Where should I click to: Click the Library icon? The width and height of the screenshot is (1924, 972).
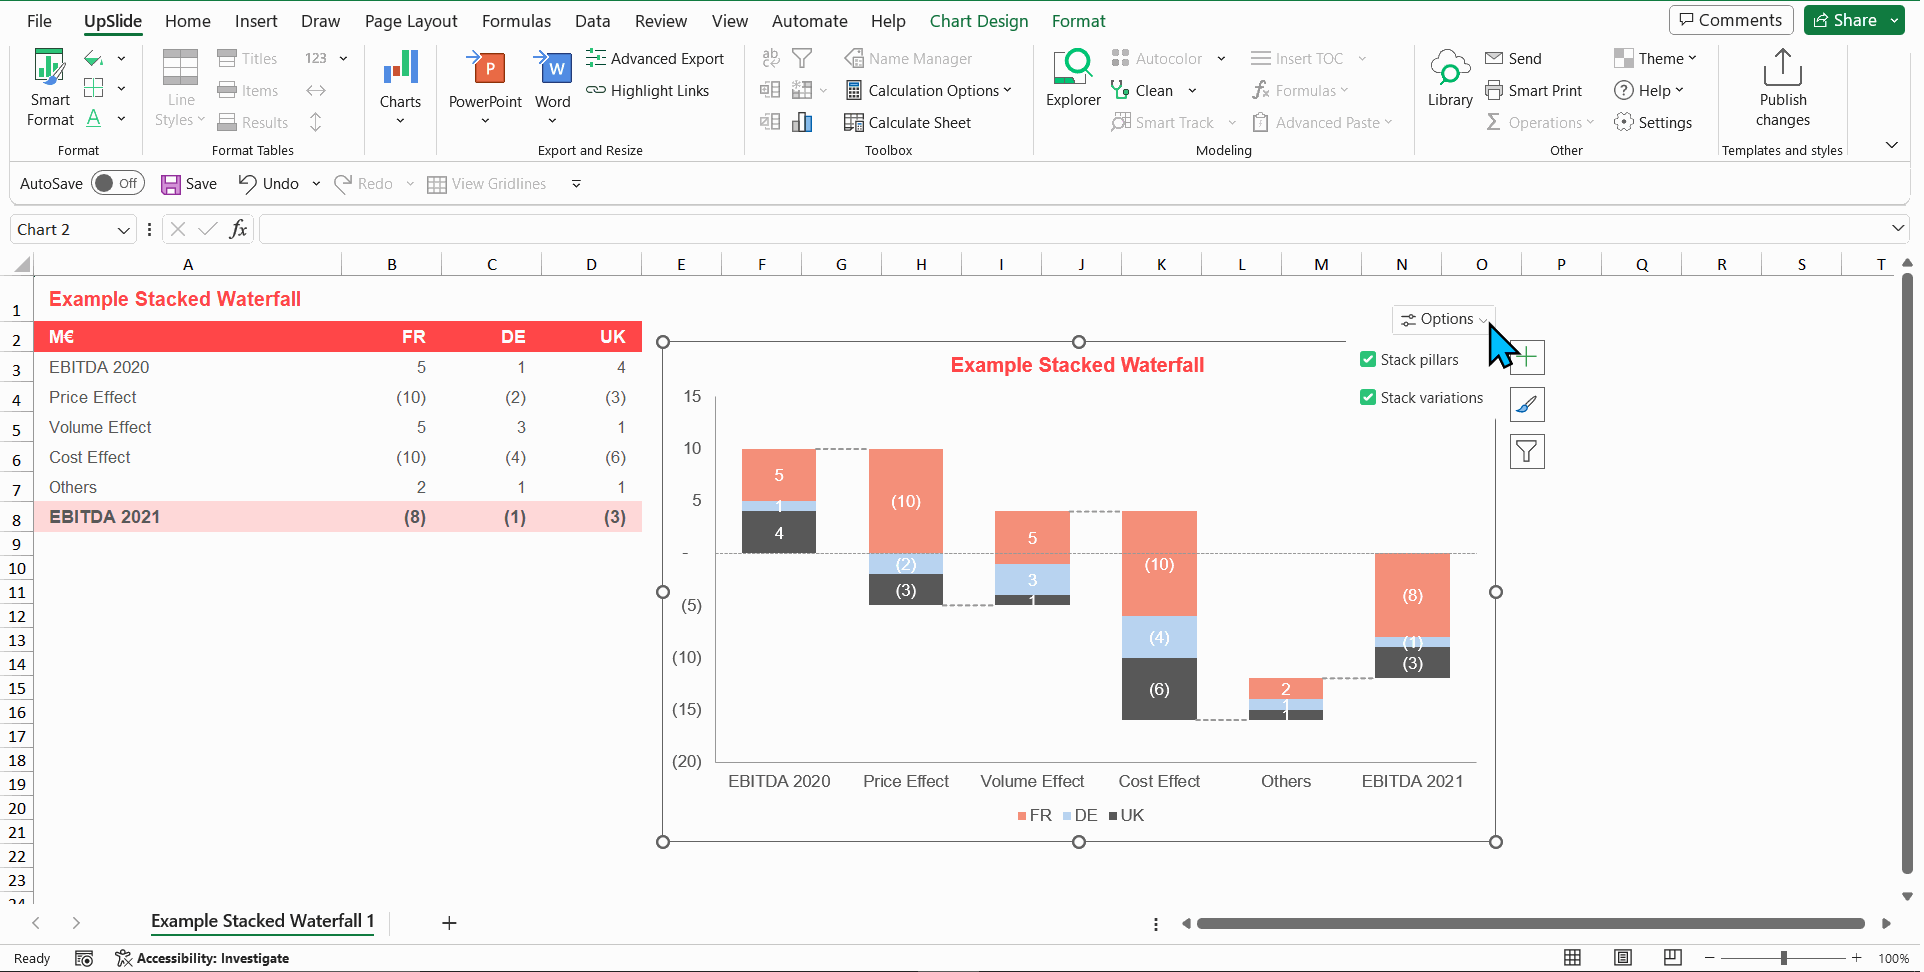[1450, 70]
